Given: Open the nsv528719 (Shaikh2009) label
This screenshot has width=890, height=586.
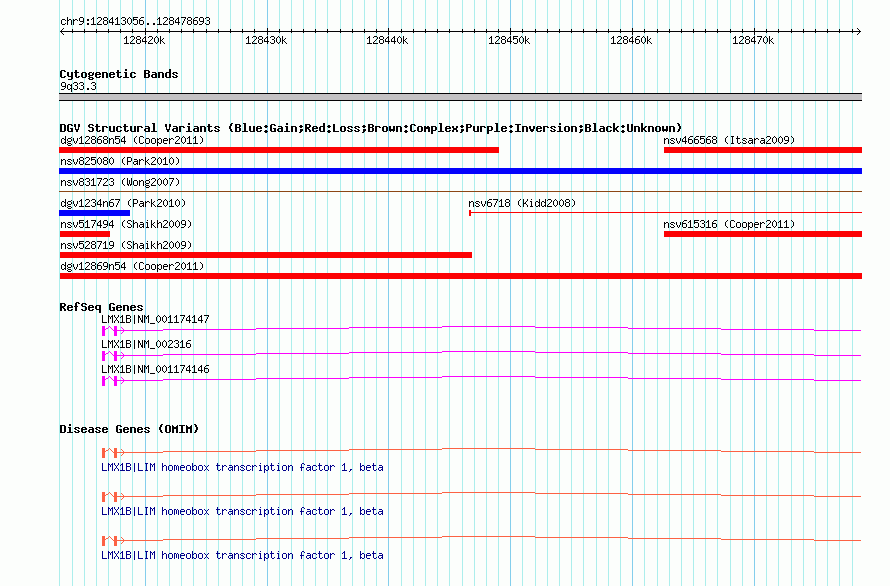Looking at the screenshot, I should coord(126,245).
